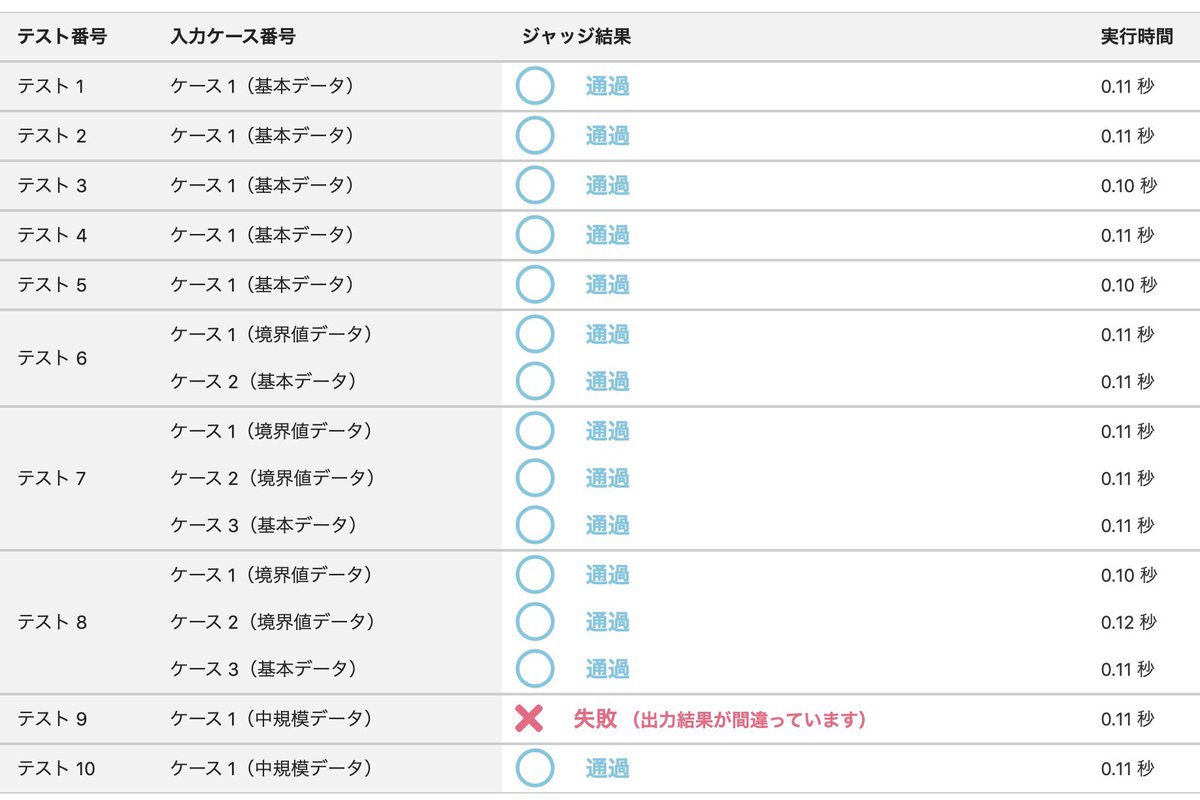Image resolution: width=1200 pixels, height=800 pixels.
Task: Click the red X failure icon for テスト 9
Action: tap(529, 719)
